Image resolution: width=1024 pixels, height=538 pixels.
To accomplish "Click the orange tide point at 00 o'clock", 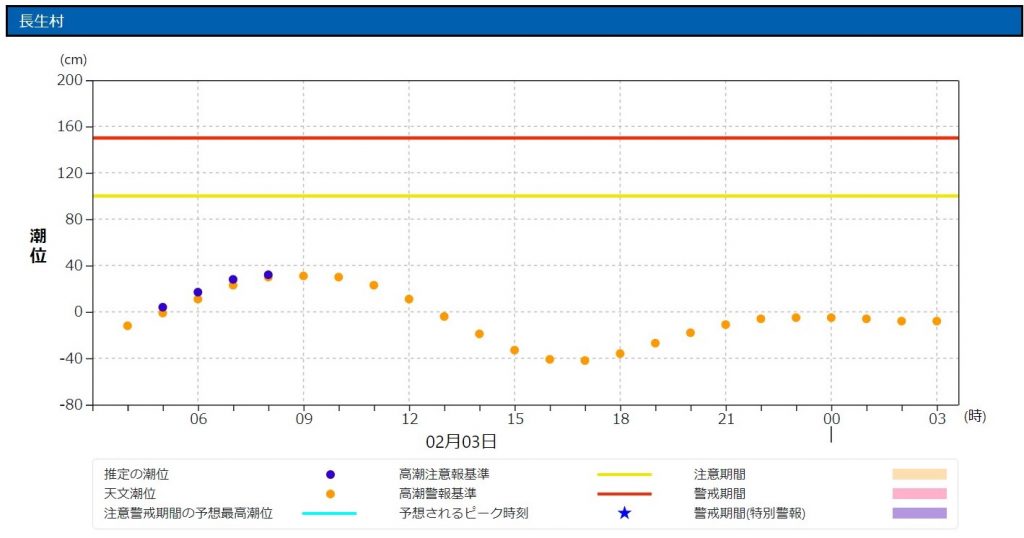I will point(831,318).
